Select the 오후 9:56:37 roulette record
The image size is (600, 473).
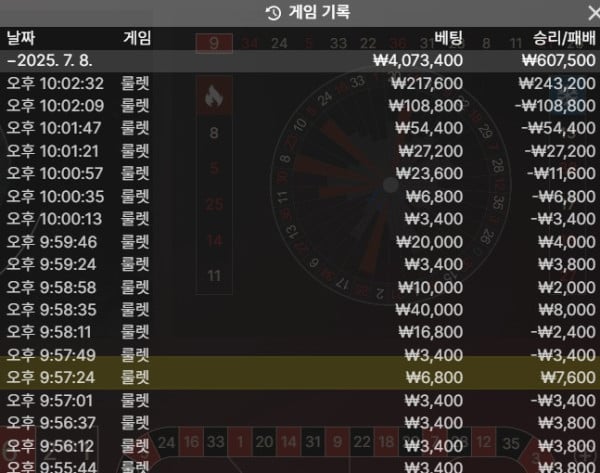[x=300, y=423]
